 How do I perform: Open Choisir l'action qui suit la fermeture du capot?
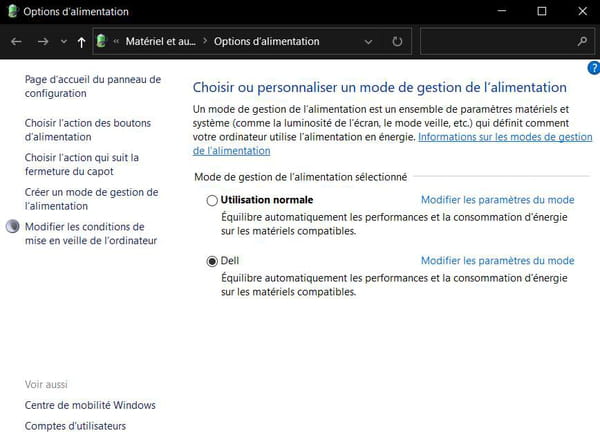[x=82, y=164]
